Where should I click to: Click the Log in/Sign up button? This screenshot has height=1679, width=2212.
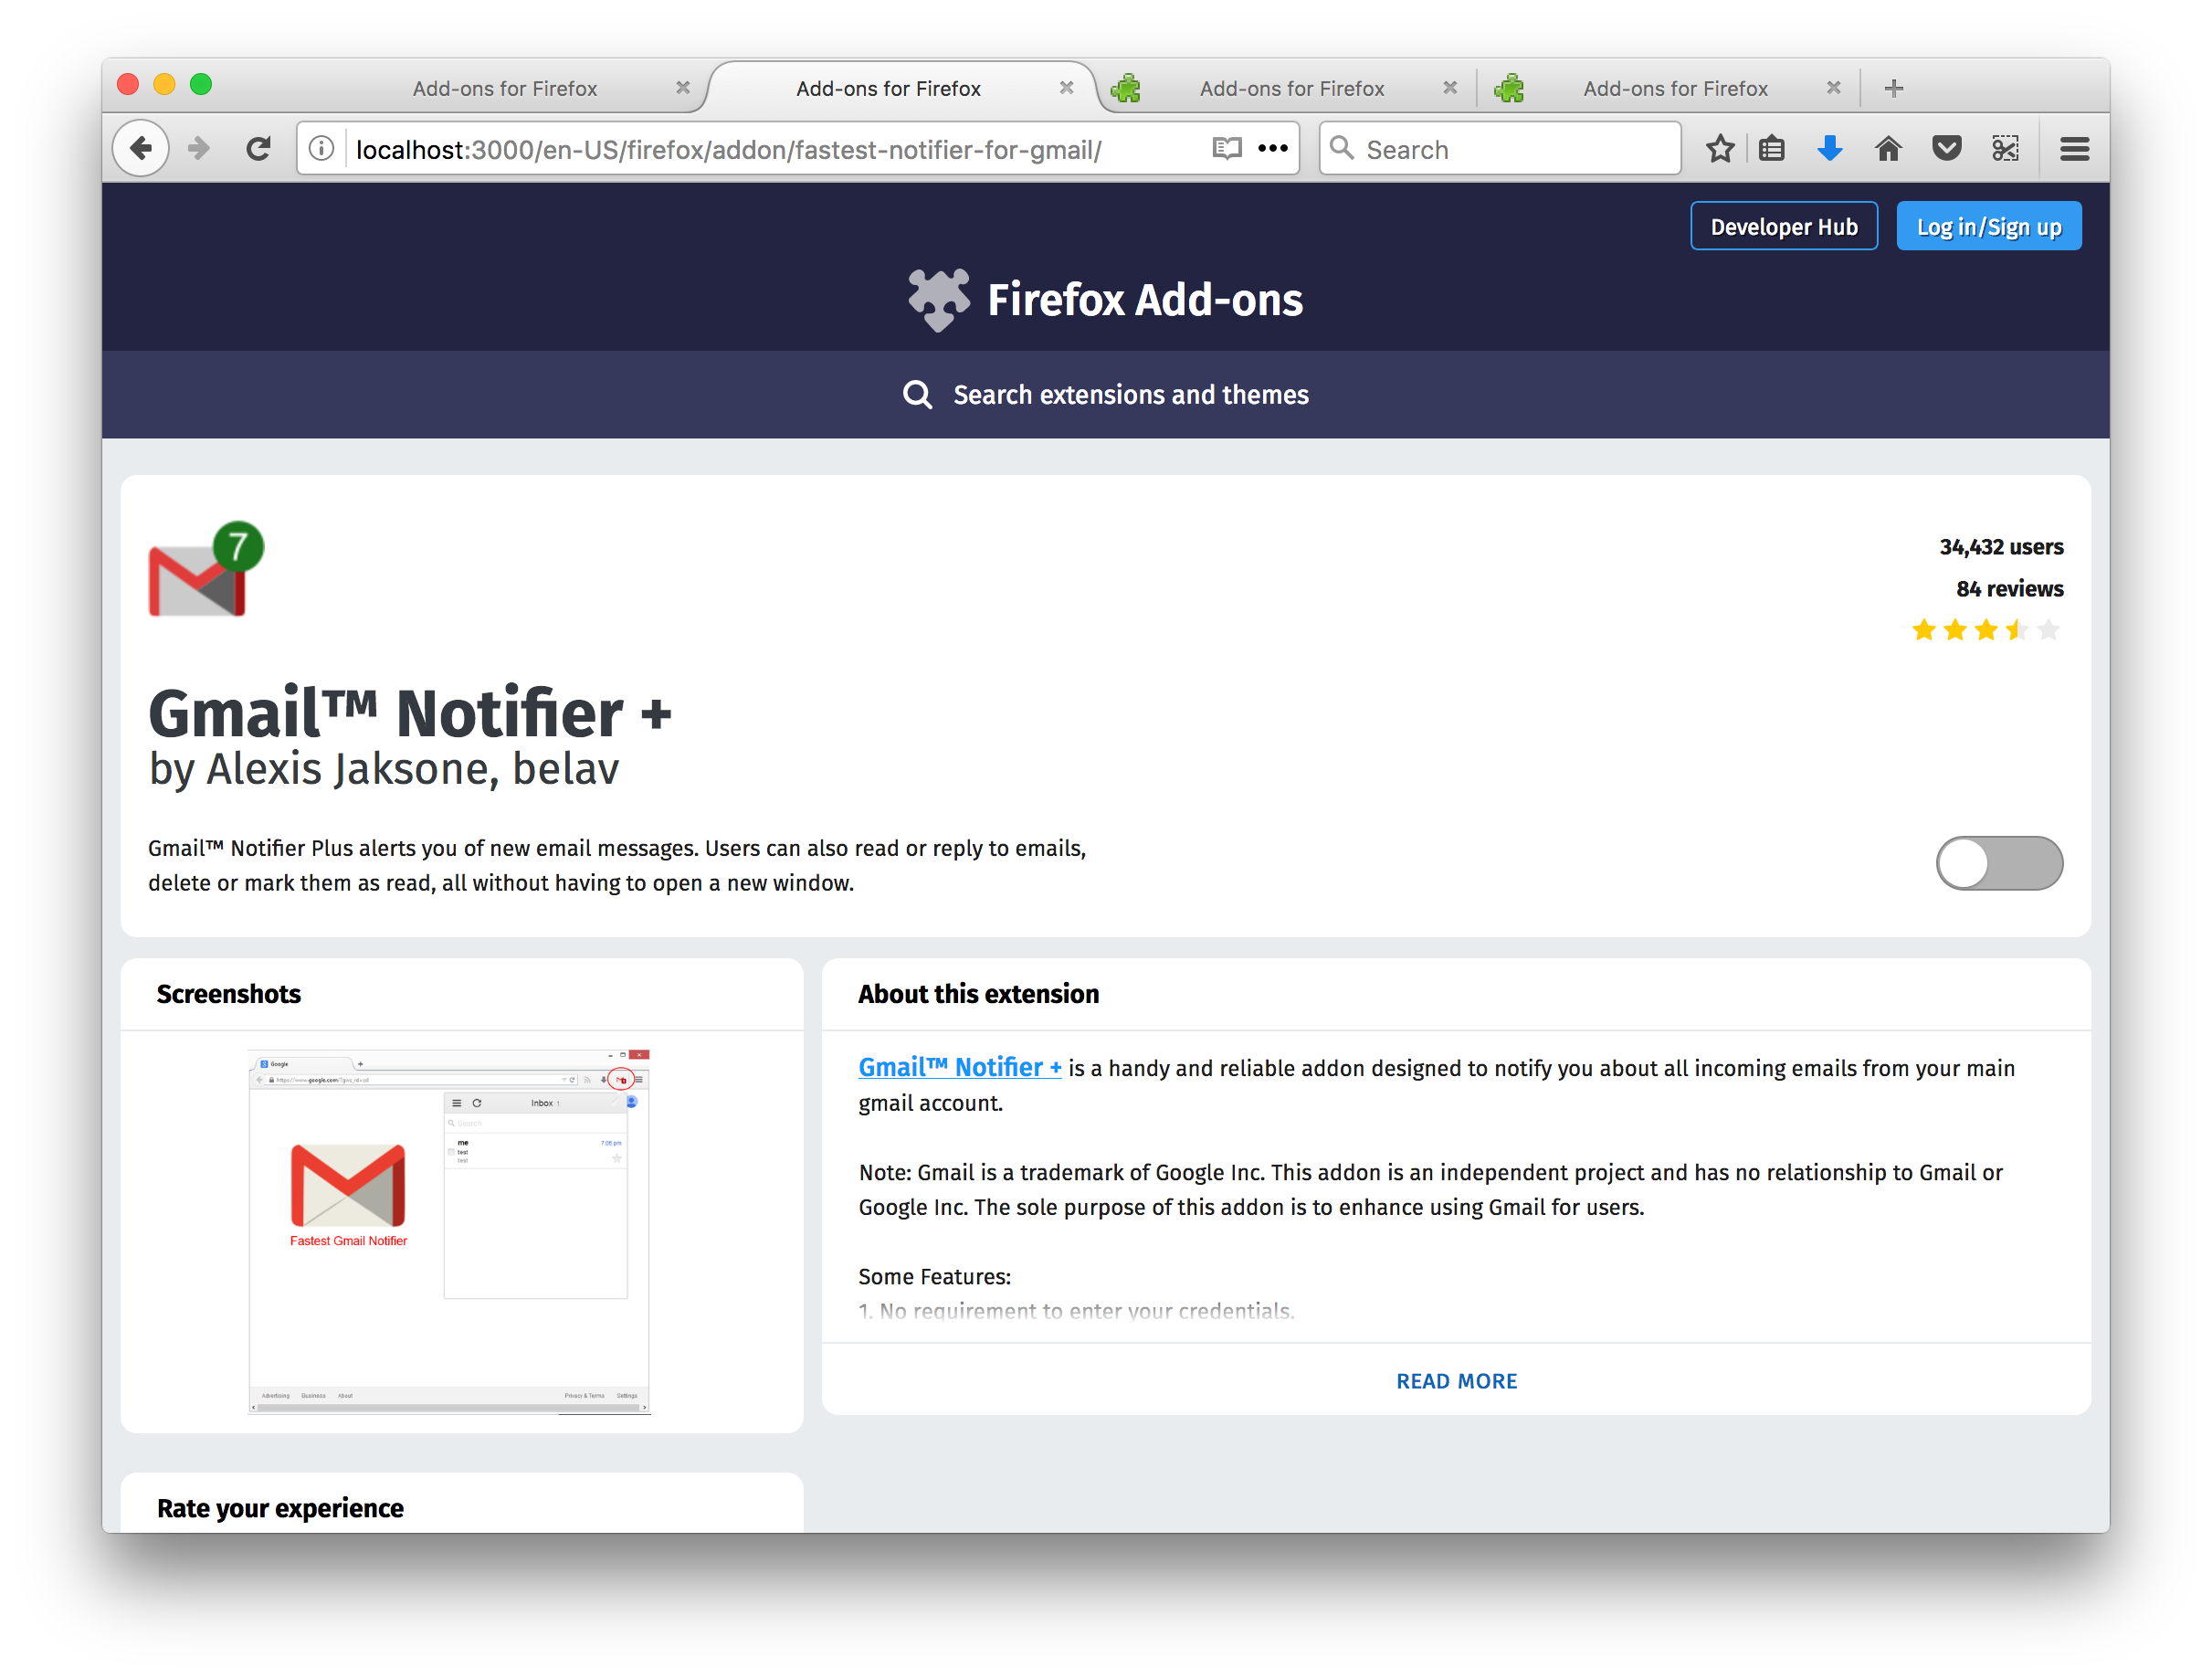(1988, 227)
